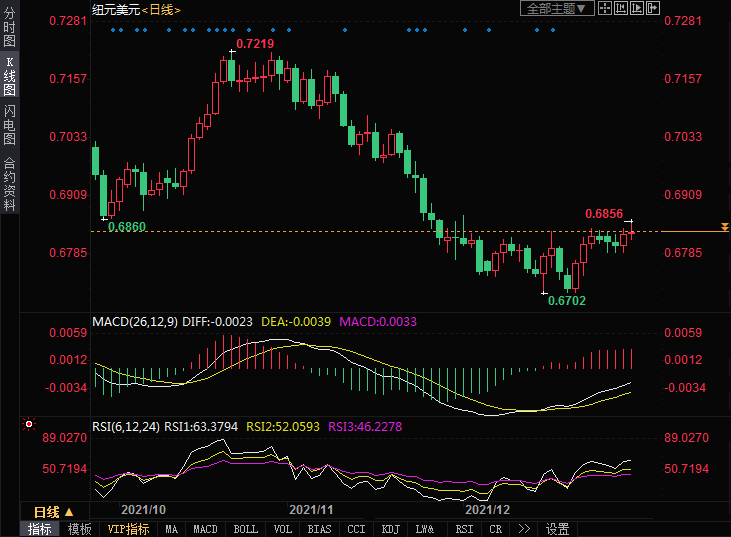Image resolution: width=731 pixels, height=537 pixels.
Task: Toggle the KDJ indicator
Action: [x=391, y=529]
